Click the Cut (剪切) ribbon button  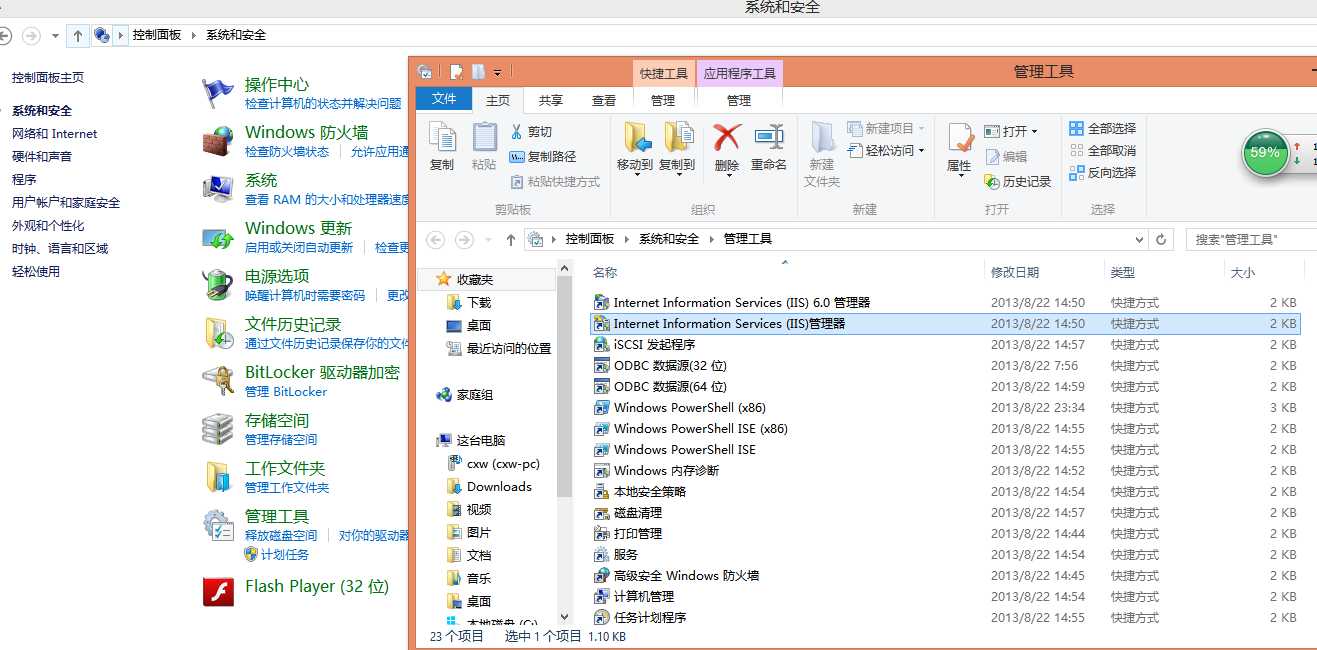[x=531, y=132]
